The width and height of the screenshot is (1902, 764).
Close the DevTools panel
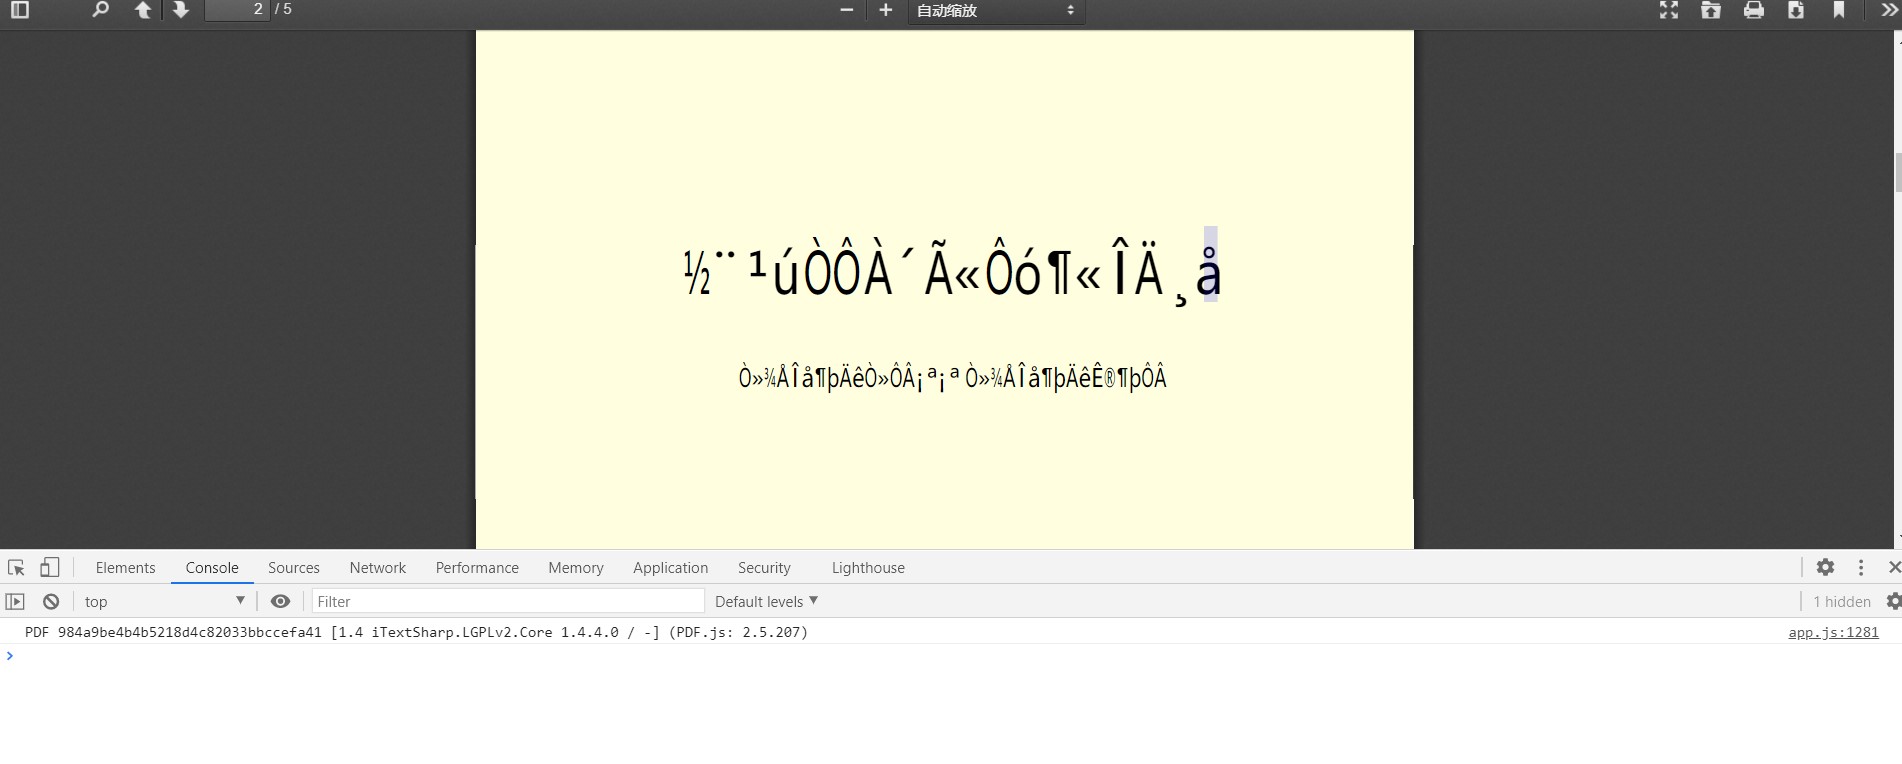[1893, 567]
